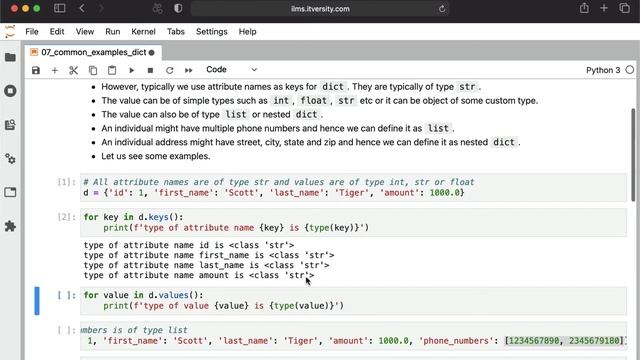Cut selected cell with scissors icon

pyautogui.click(x=73, y=70)
